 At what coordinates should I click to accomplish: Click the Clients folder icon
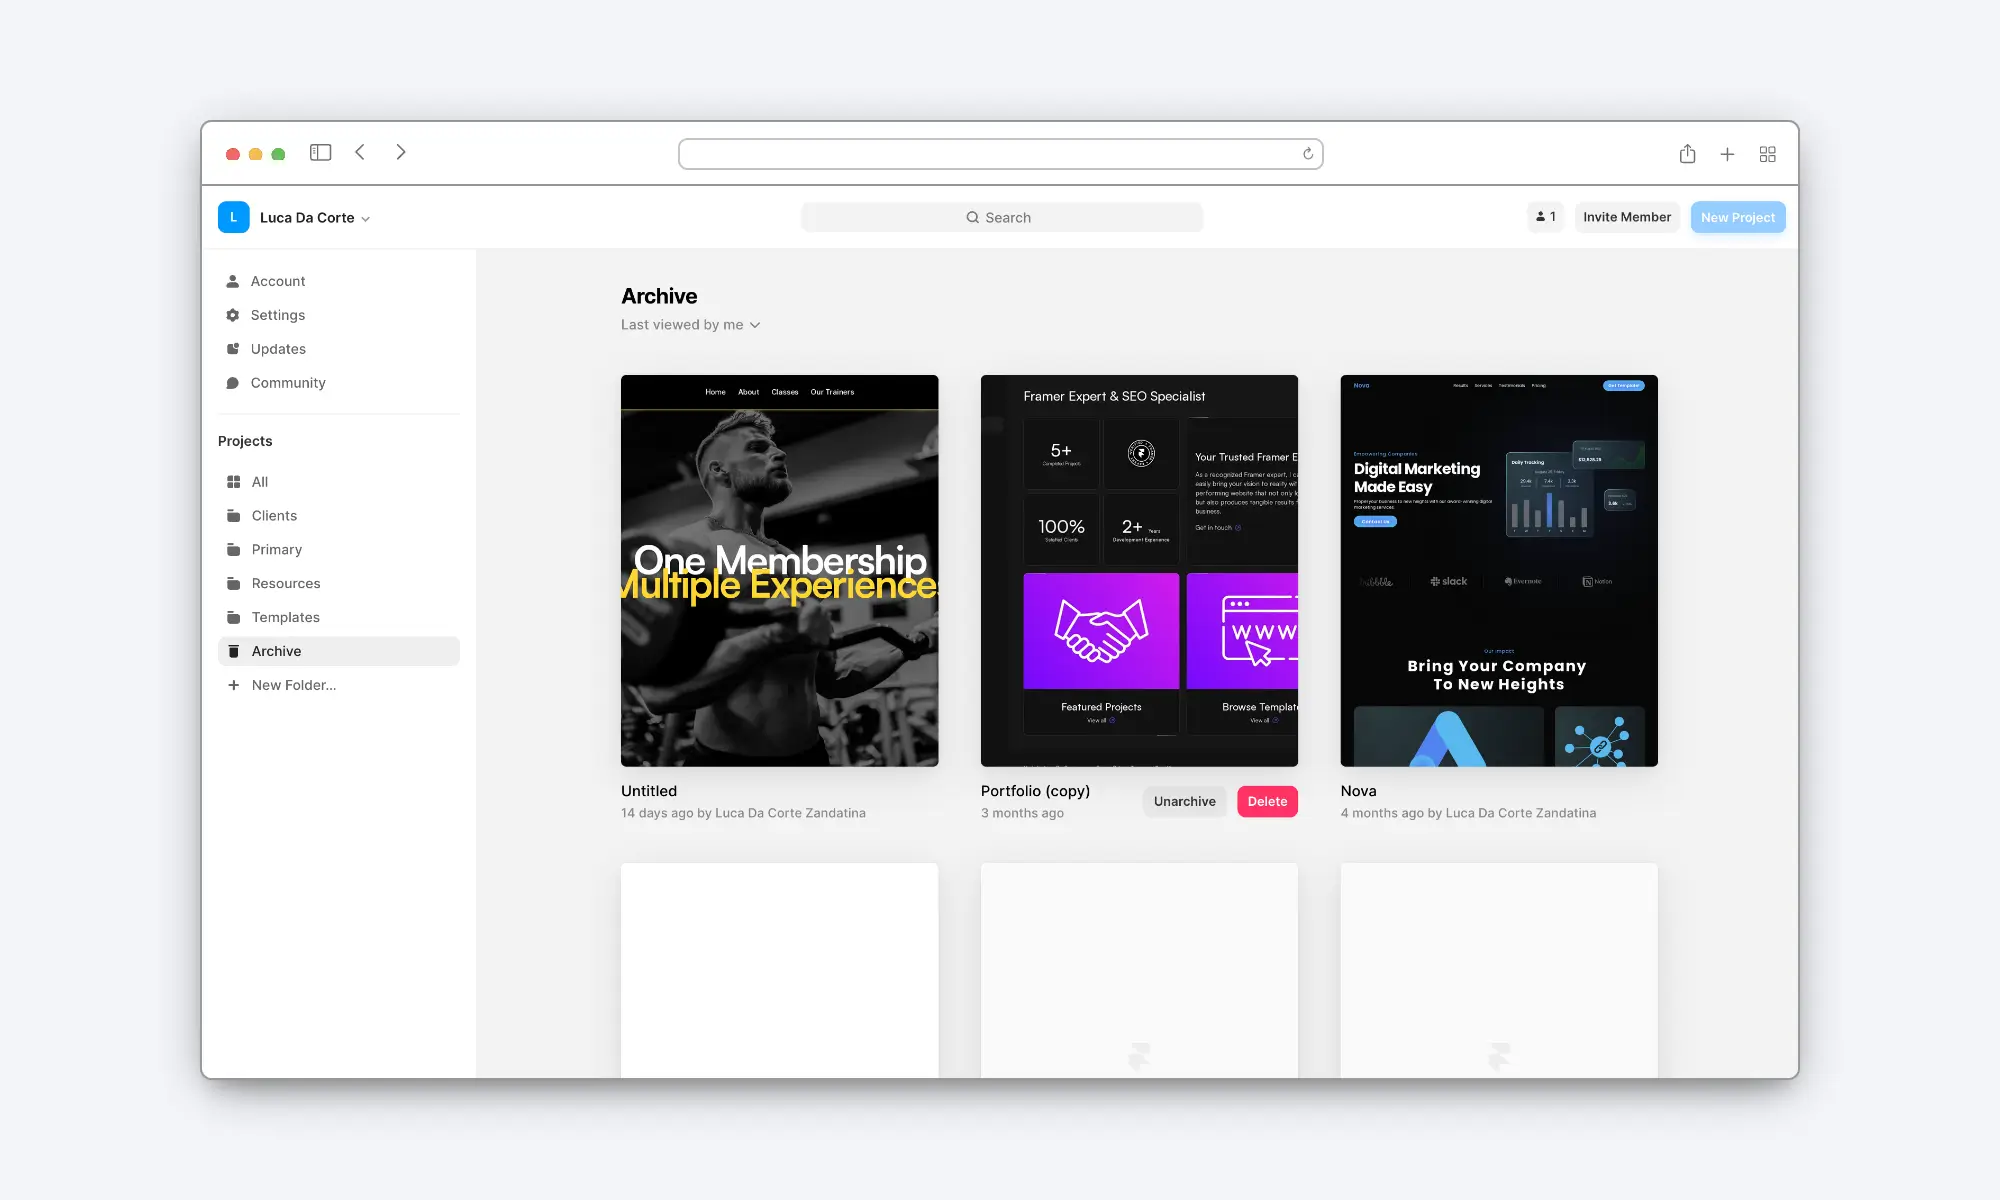[x=233, y=516]
